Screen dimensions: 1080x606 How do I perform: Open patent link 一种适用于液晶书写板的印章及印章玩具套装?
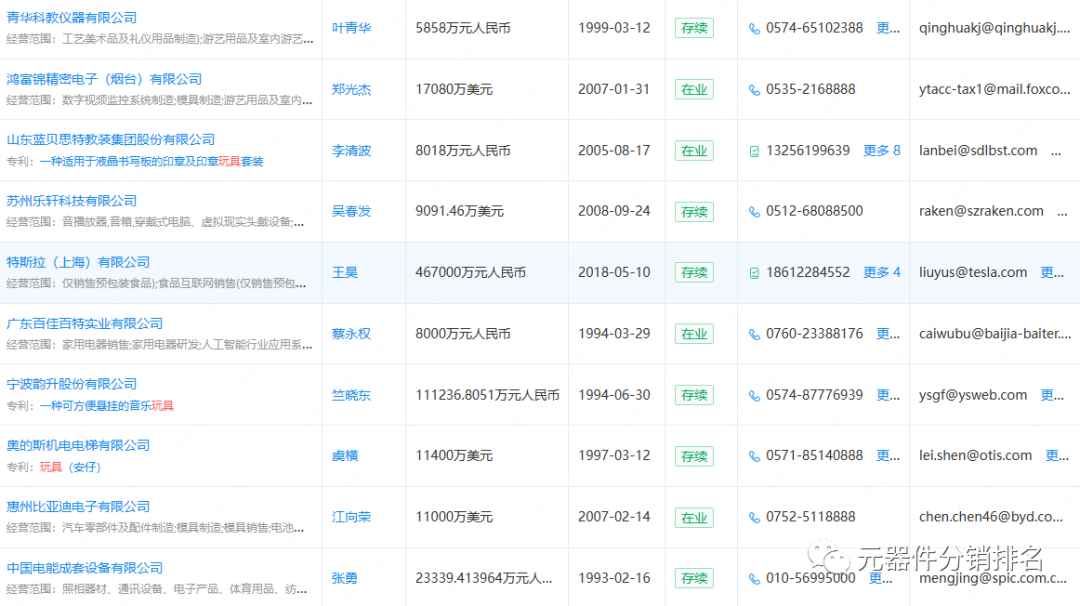click(152, 161)
